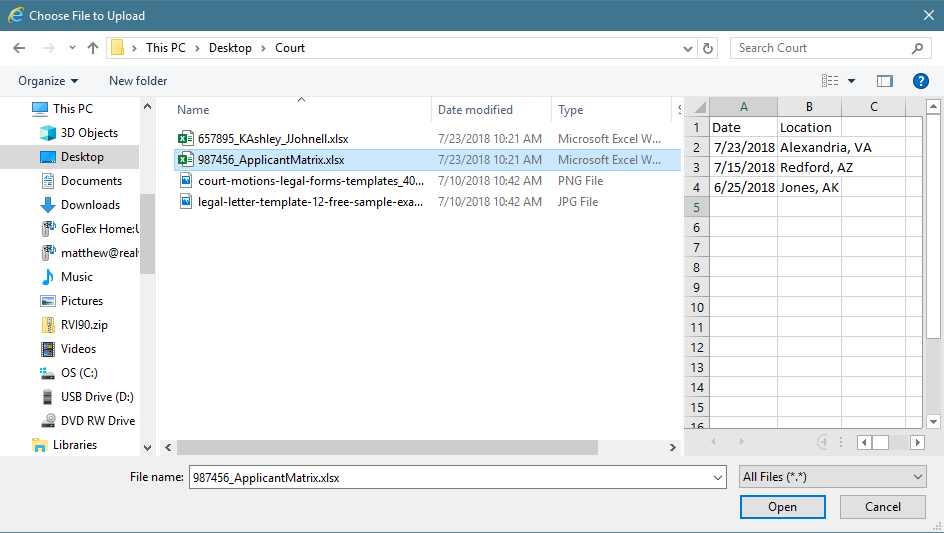Click the Forward navigation arrow
The height and width of the screenshot is (533, 944).
pos(49,48)
